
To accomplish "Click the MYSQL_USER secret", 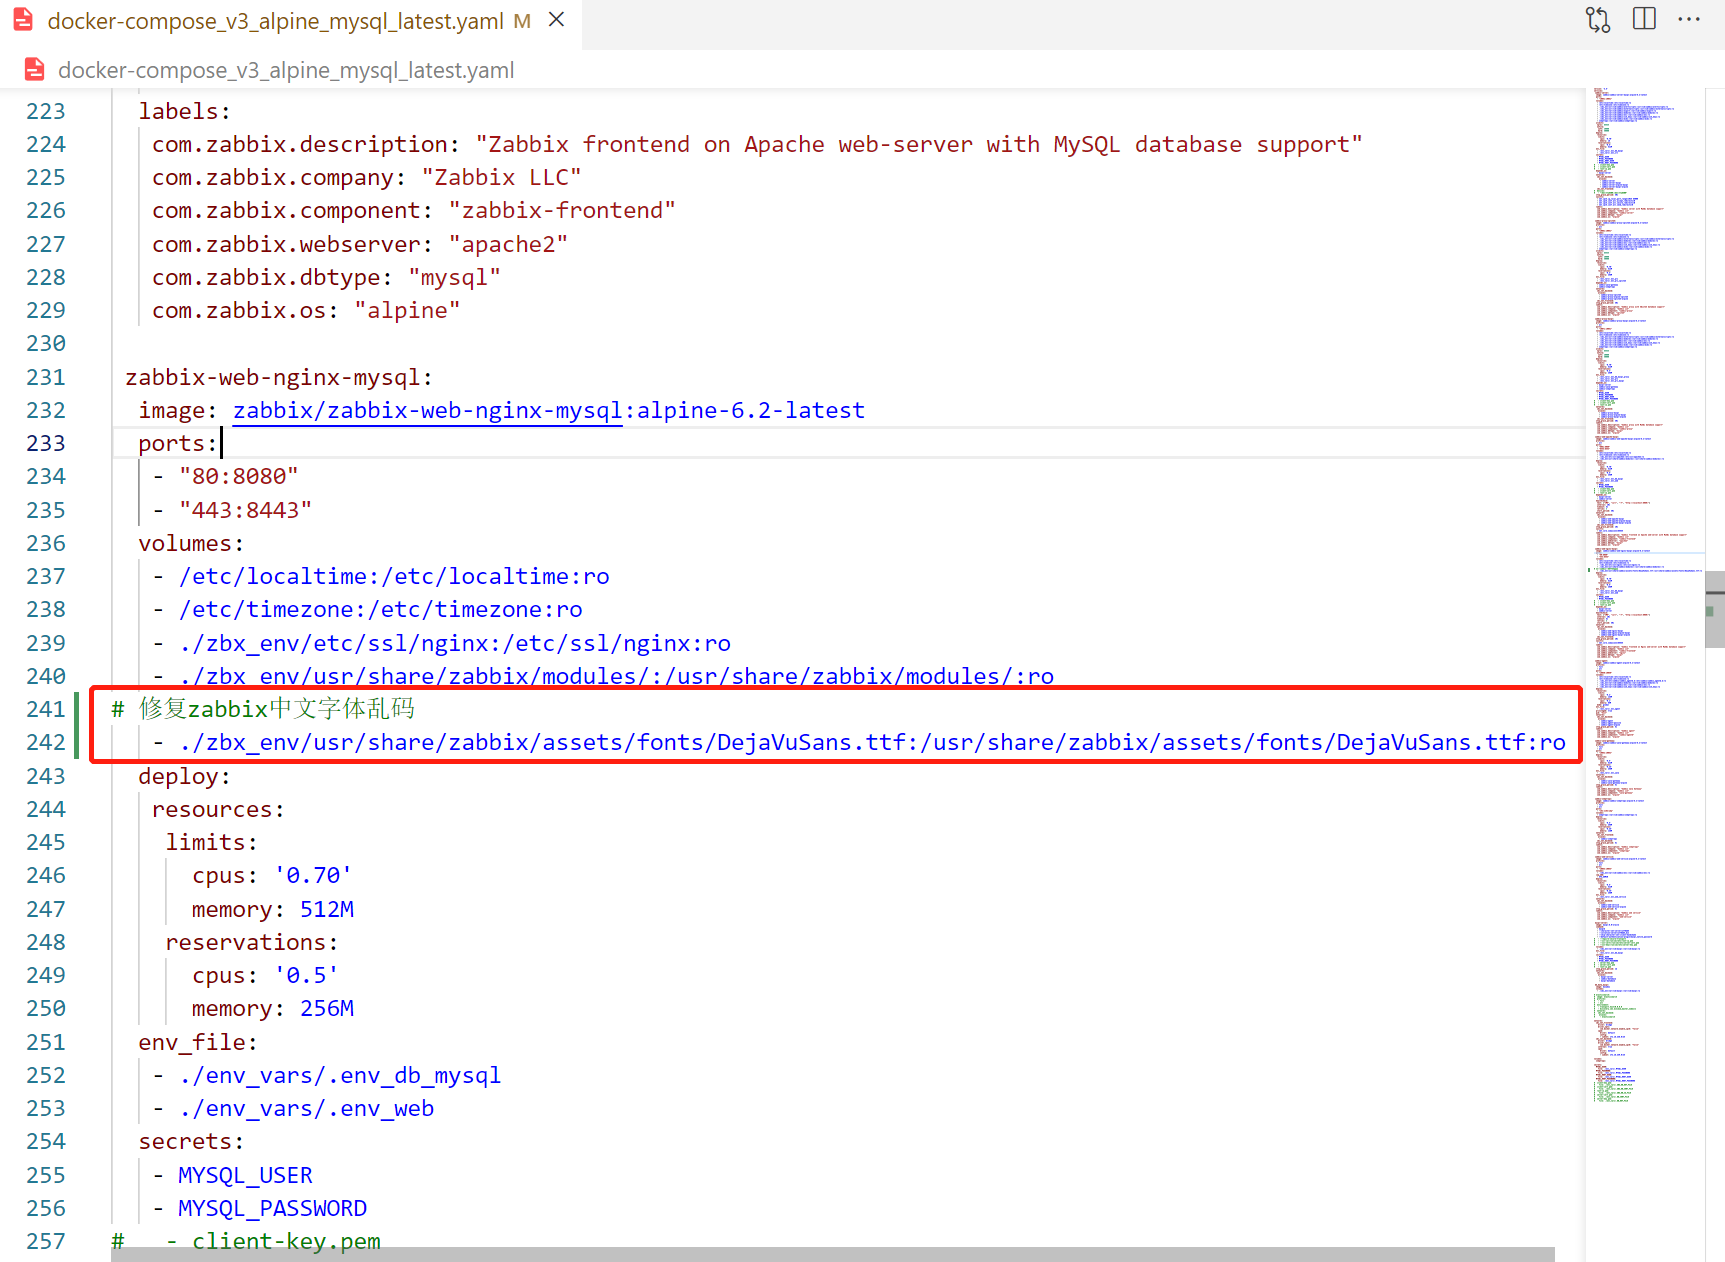I will coord(245,1175).
